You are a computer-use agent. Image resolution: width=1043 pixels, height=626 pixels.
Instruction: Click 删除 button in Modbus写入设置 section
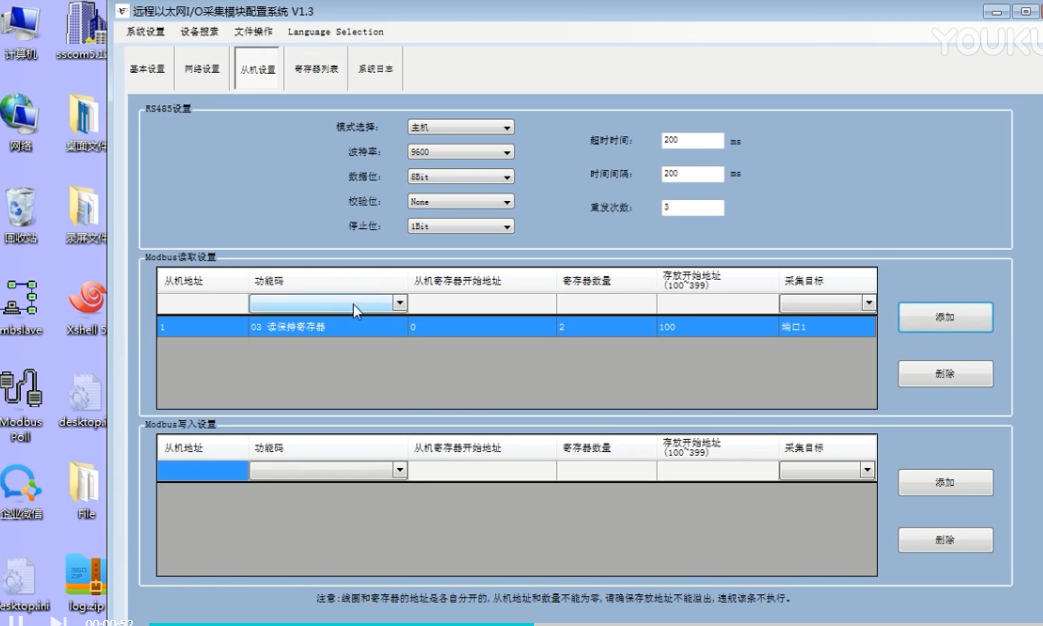945,540
